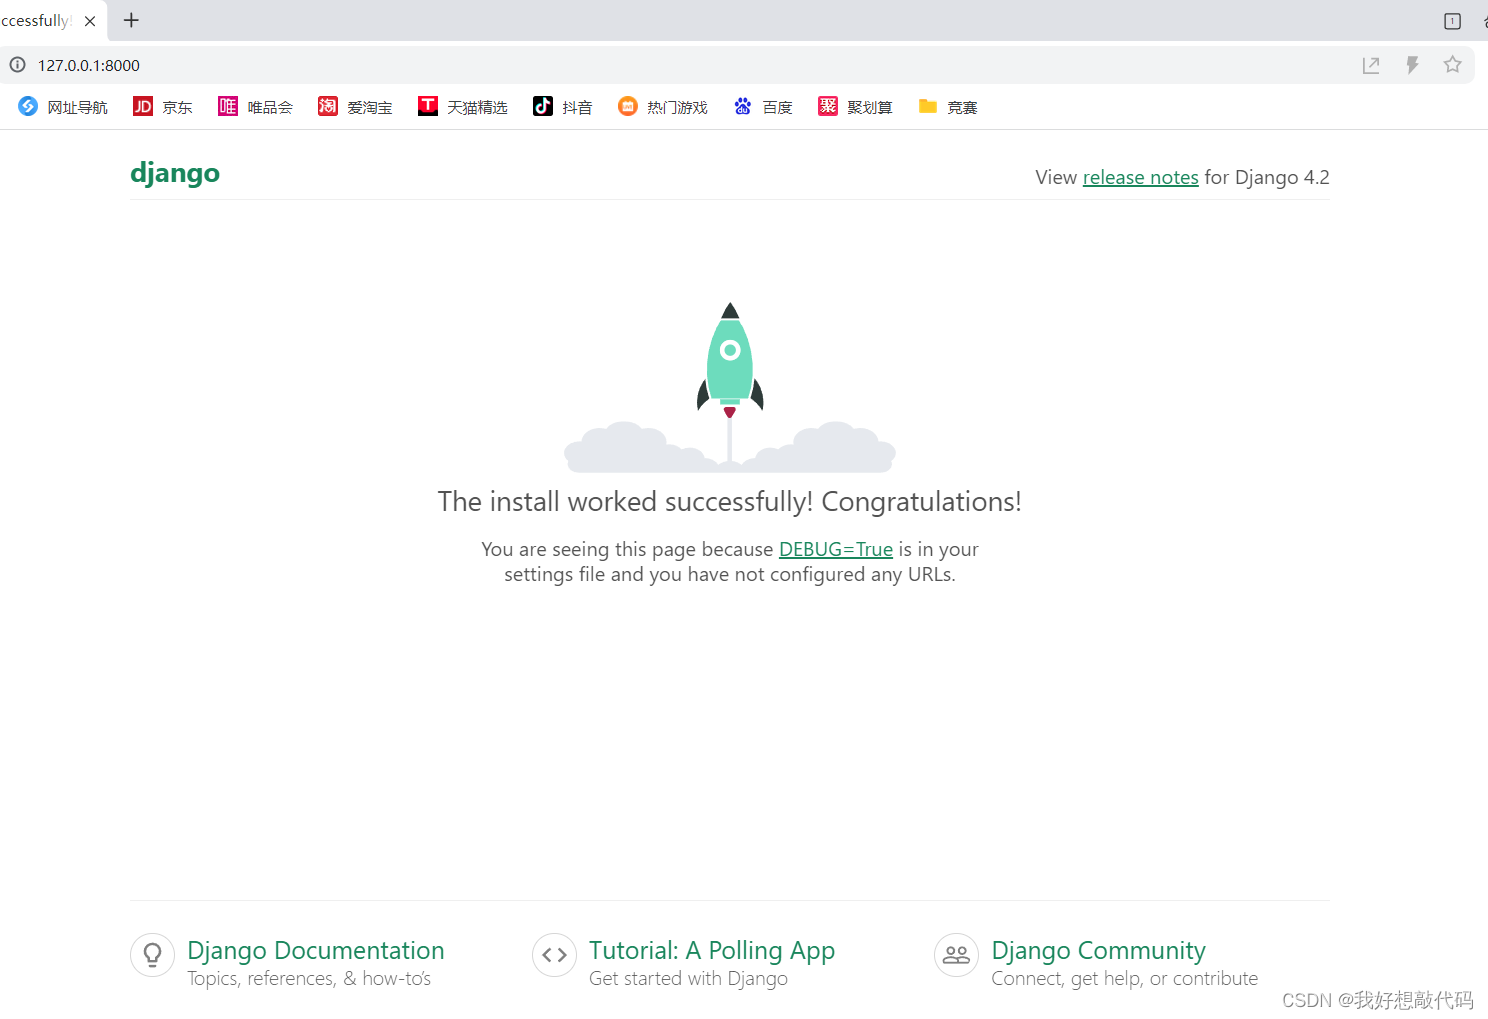Open a new browser tab with plus icon
Screen dimensions: 1488x1019
[131, 20]
